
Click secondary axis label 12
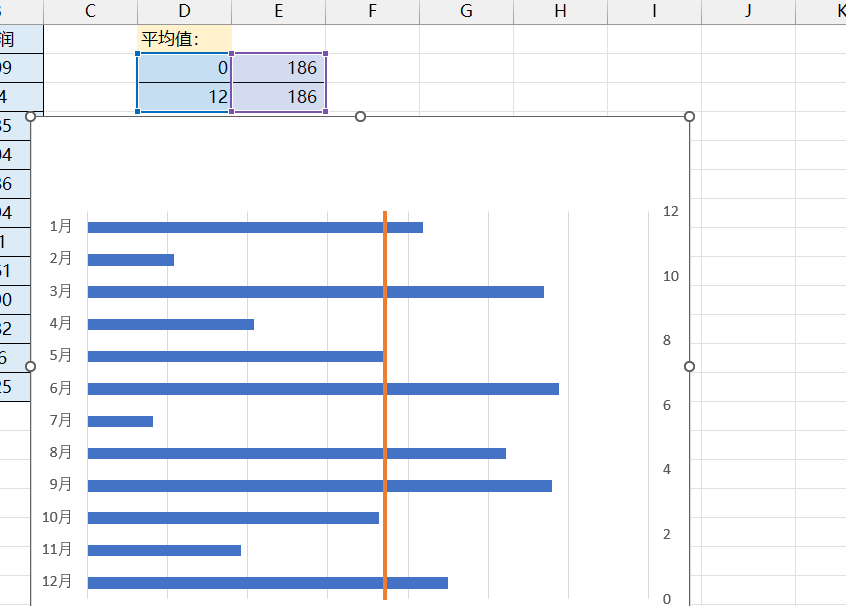(671, 212)
